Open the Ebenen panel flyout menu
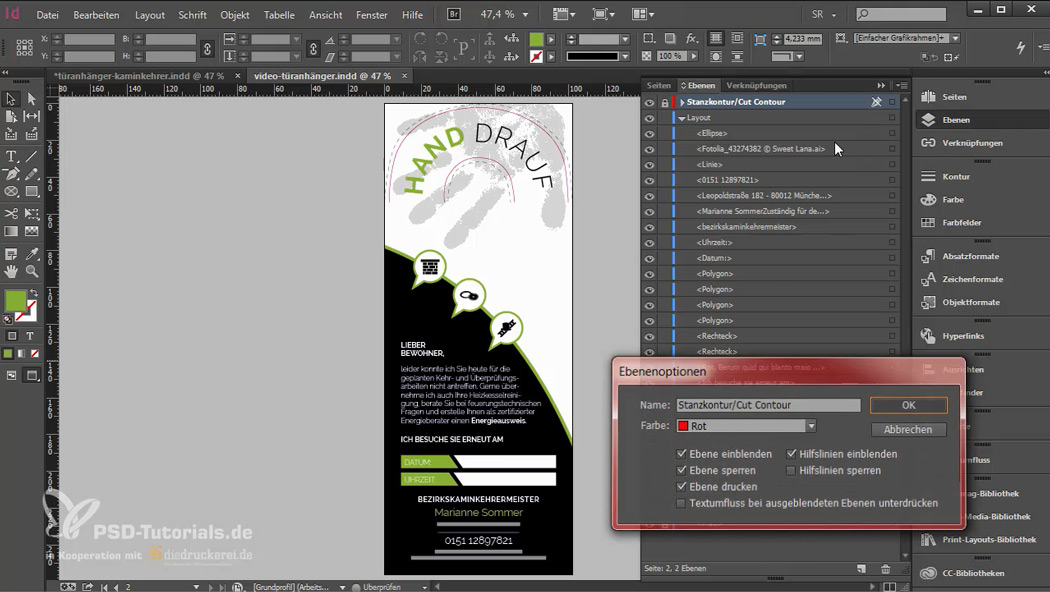 pos(902,86)
